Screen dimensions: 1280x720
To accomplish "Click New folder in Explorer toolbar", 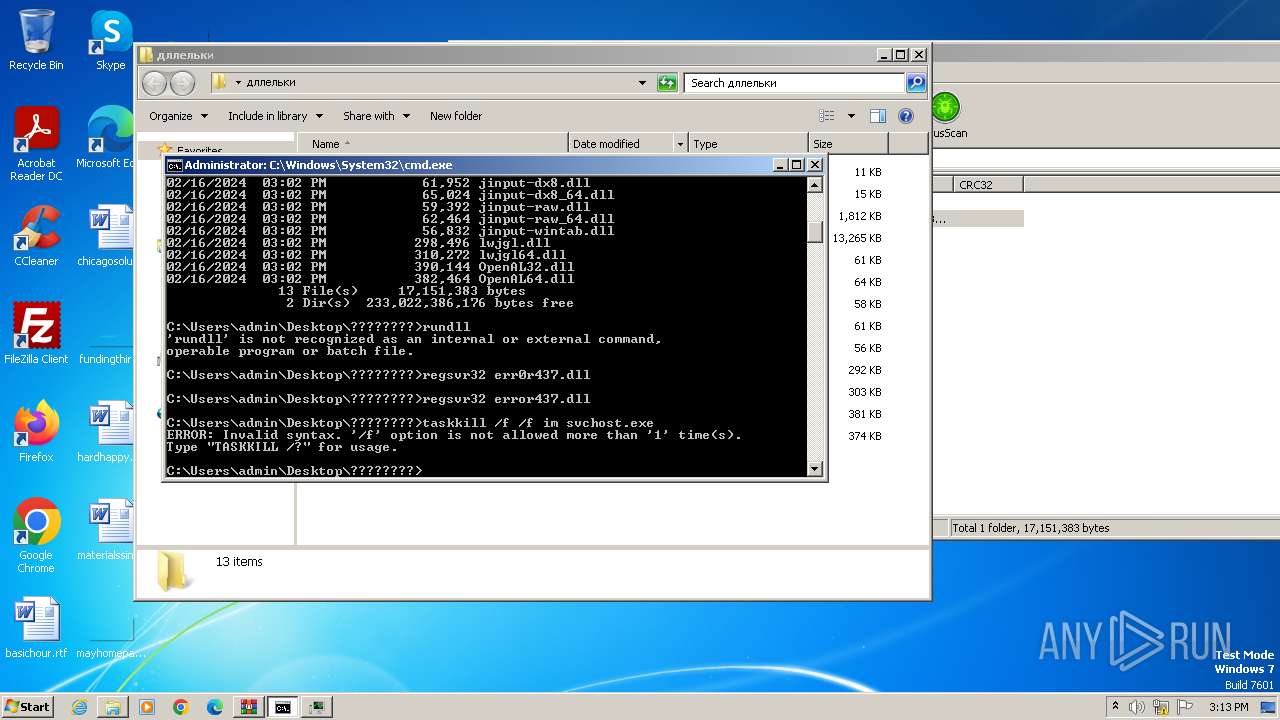I will point(456,116).
